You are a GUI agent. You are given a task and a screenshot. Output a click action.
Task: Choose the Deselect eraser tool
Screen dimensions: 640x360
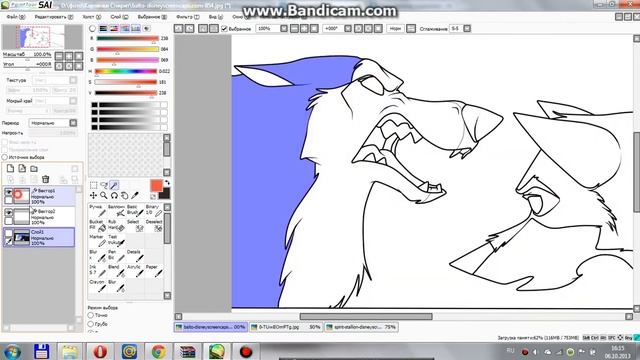tap(154, 225)
